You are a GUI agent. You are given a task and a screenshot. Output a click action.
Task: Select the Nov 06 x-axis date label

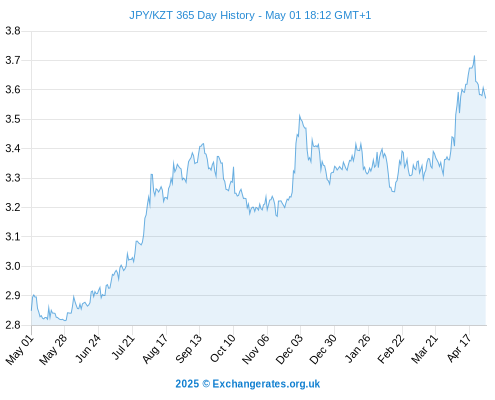(255, 349)
